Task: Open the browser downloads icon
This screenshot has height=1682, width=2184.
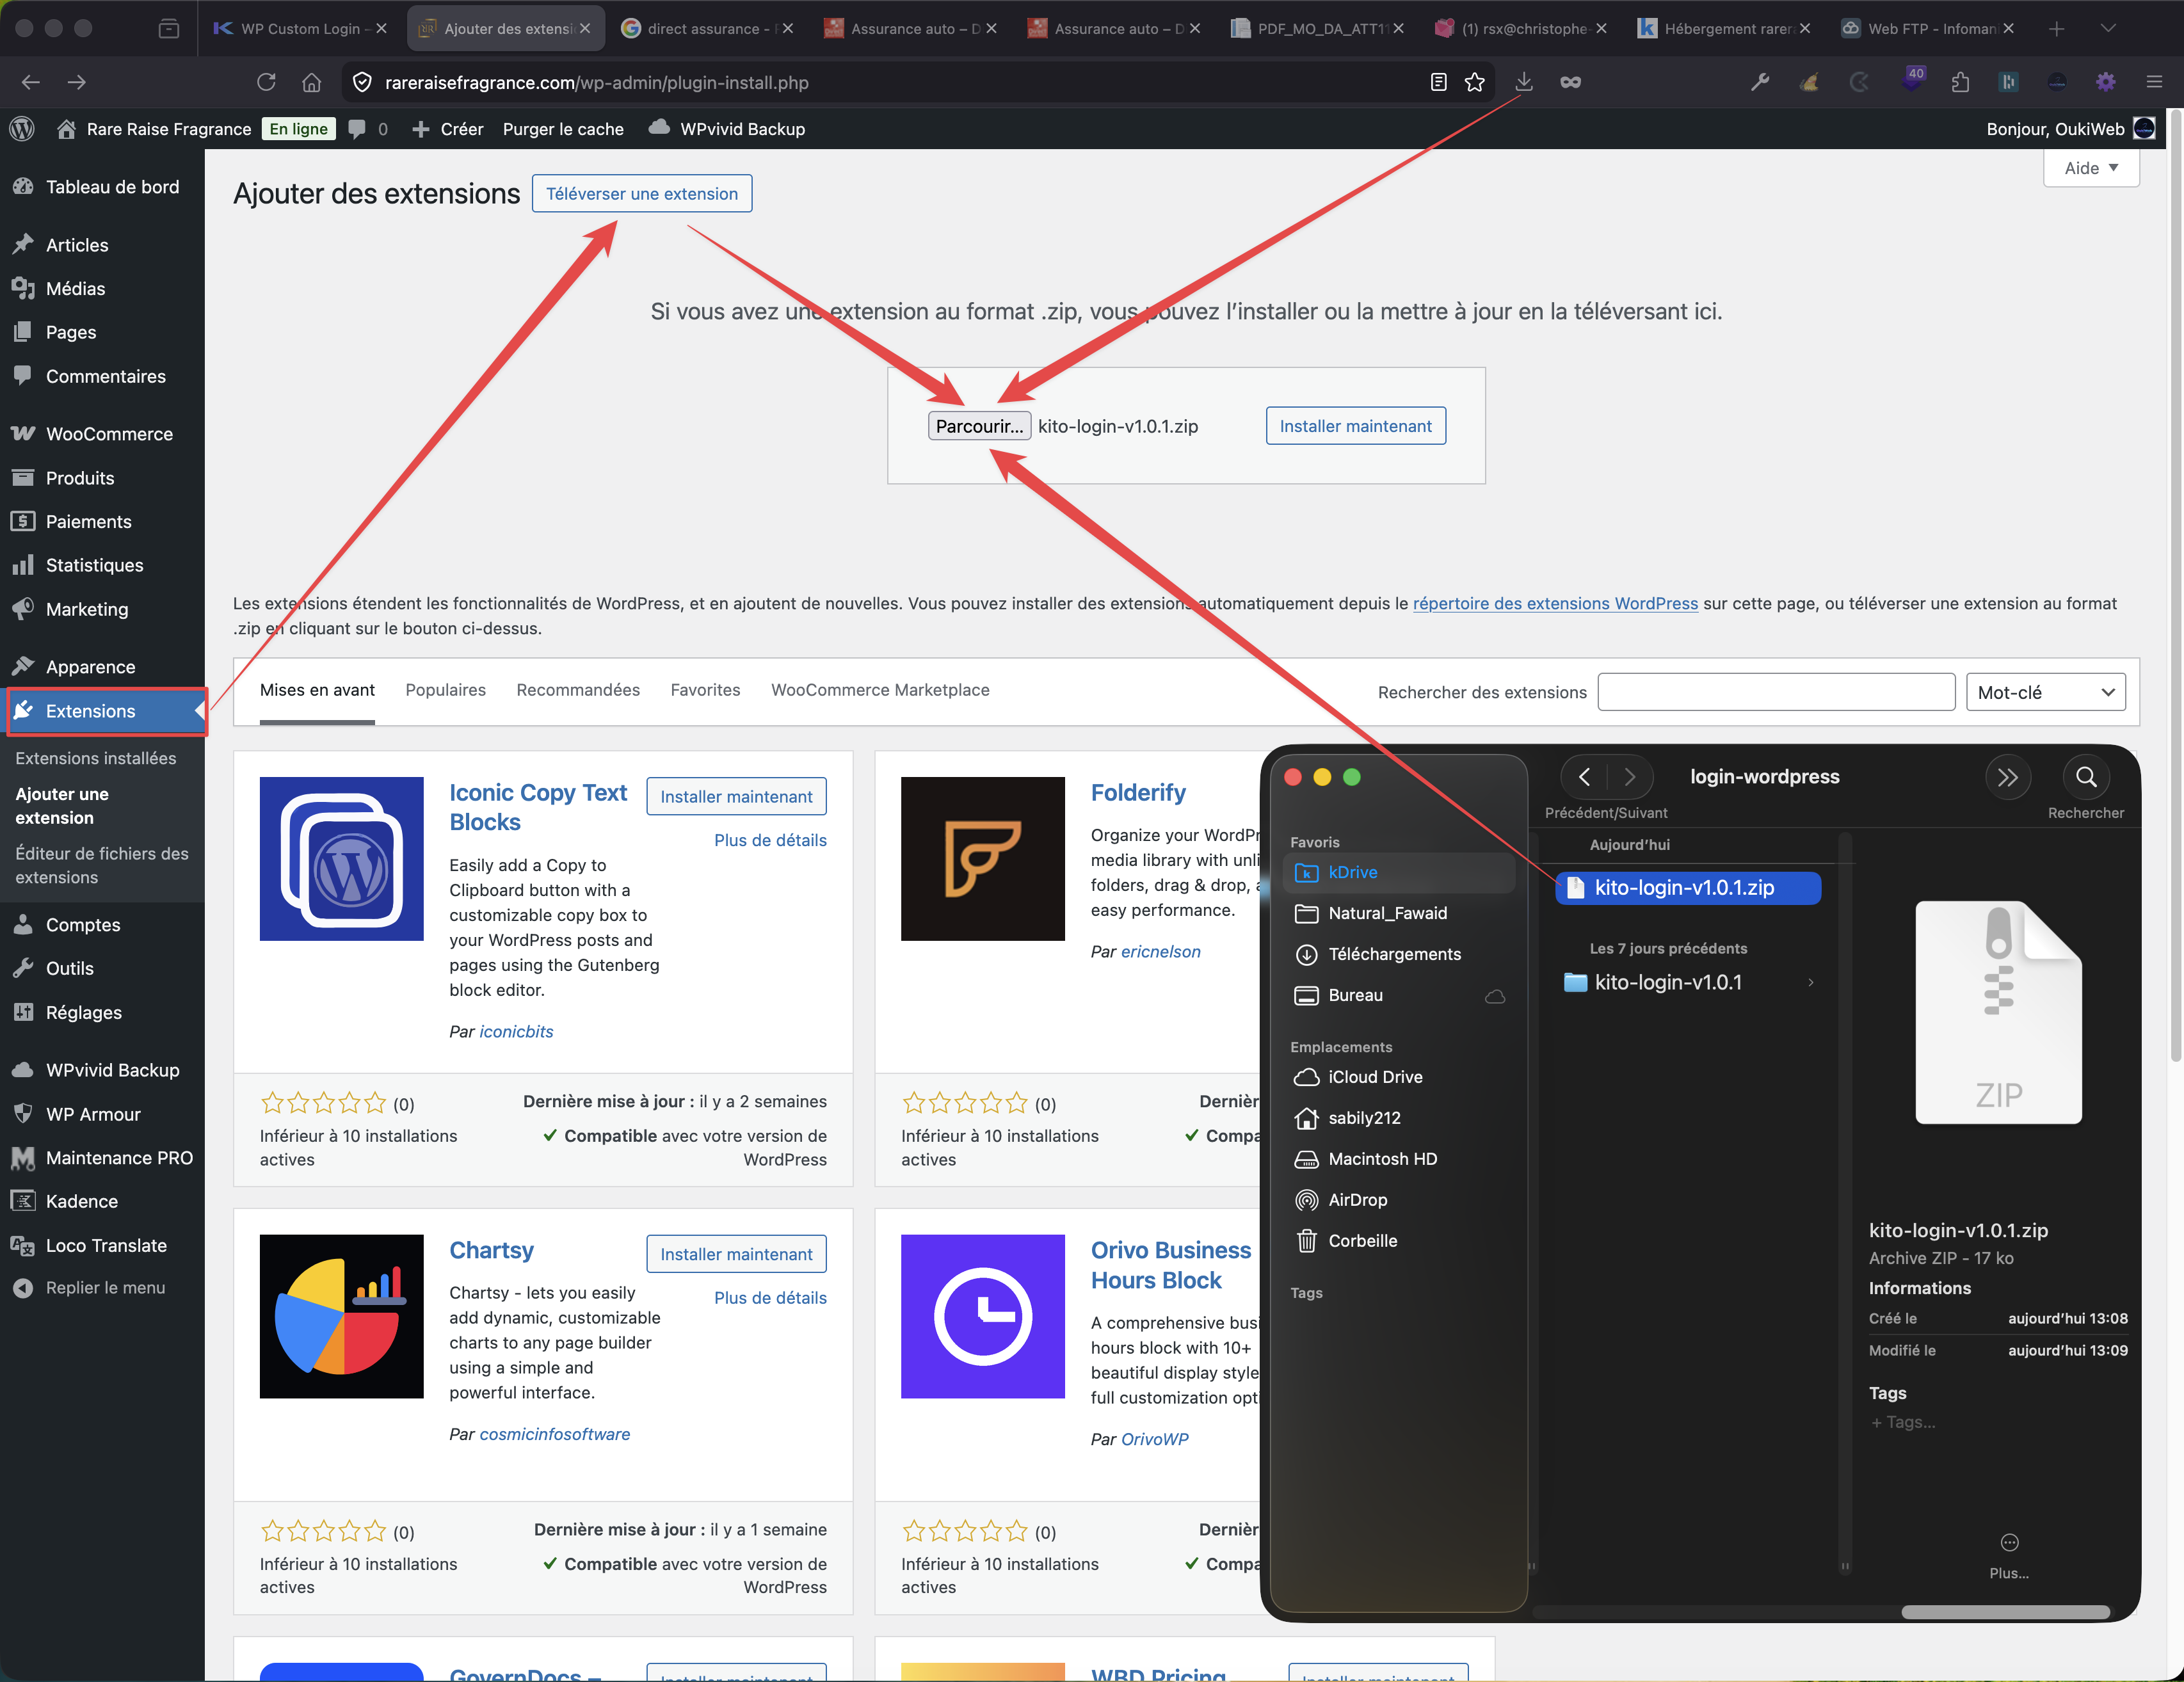Action: click(1523, 82)
